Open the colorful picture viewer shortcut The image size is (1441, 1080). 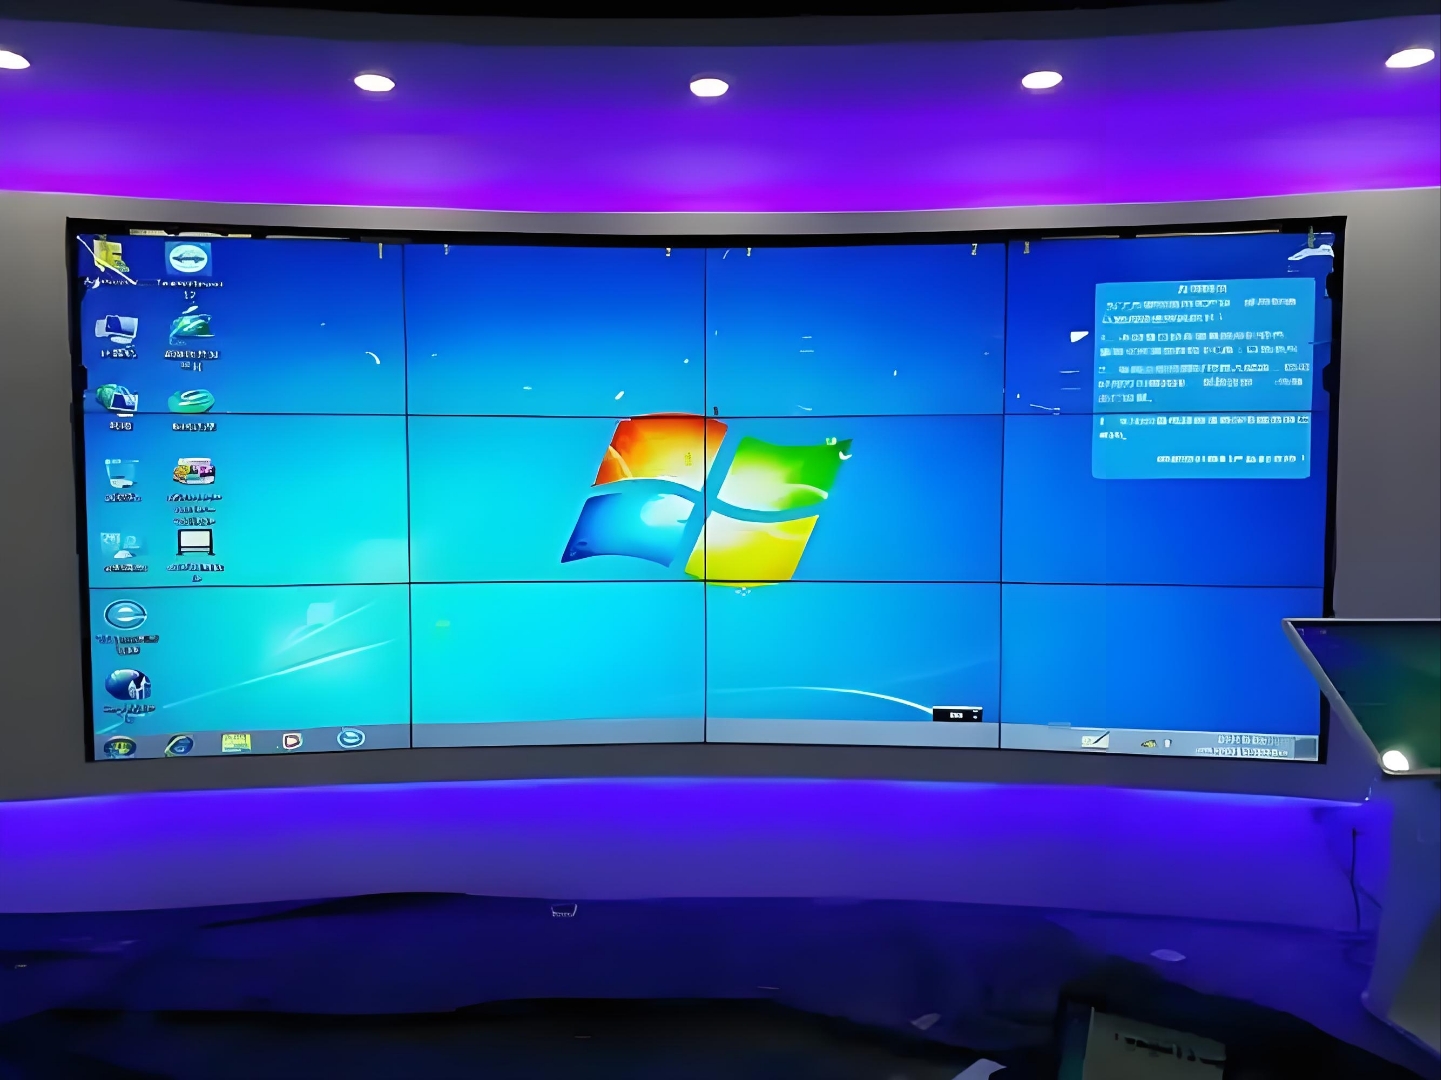(194, 472)
